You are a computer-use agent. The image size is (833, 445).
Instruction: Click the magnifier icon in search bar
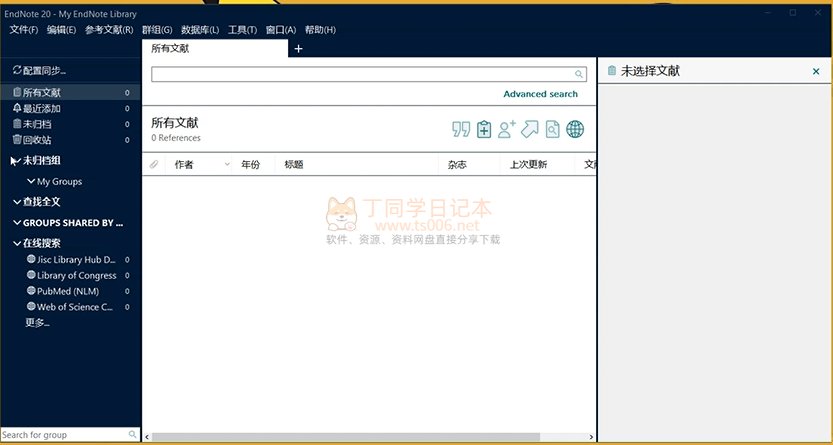tap(579, 74)
